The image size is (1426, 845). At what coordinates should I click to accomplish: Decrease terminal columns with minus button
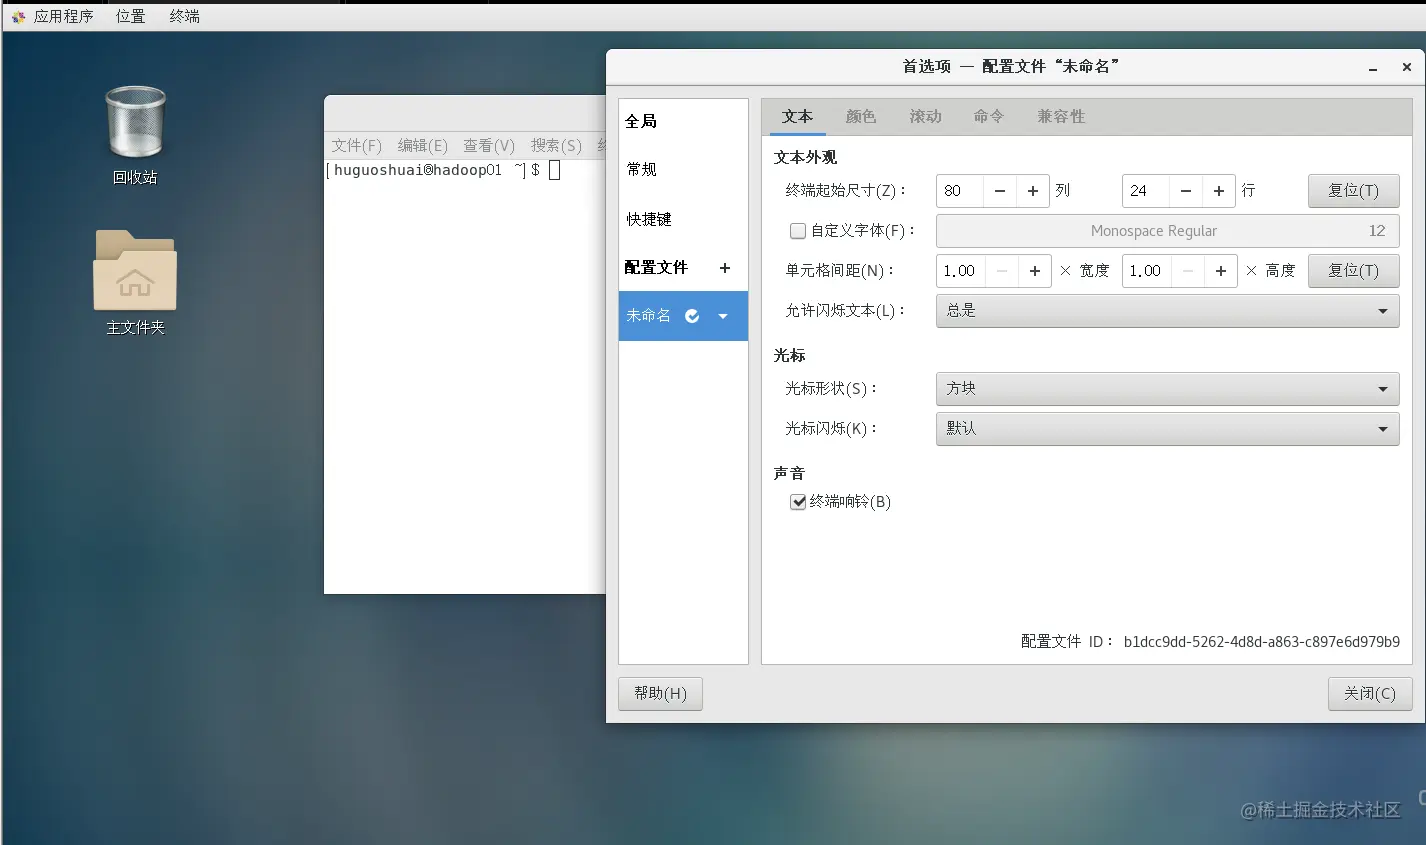click(x=1000, y=191)
